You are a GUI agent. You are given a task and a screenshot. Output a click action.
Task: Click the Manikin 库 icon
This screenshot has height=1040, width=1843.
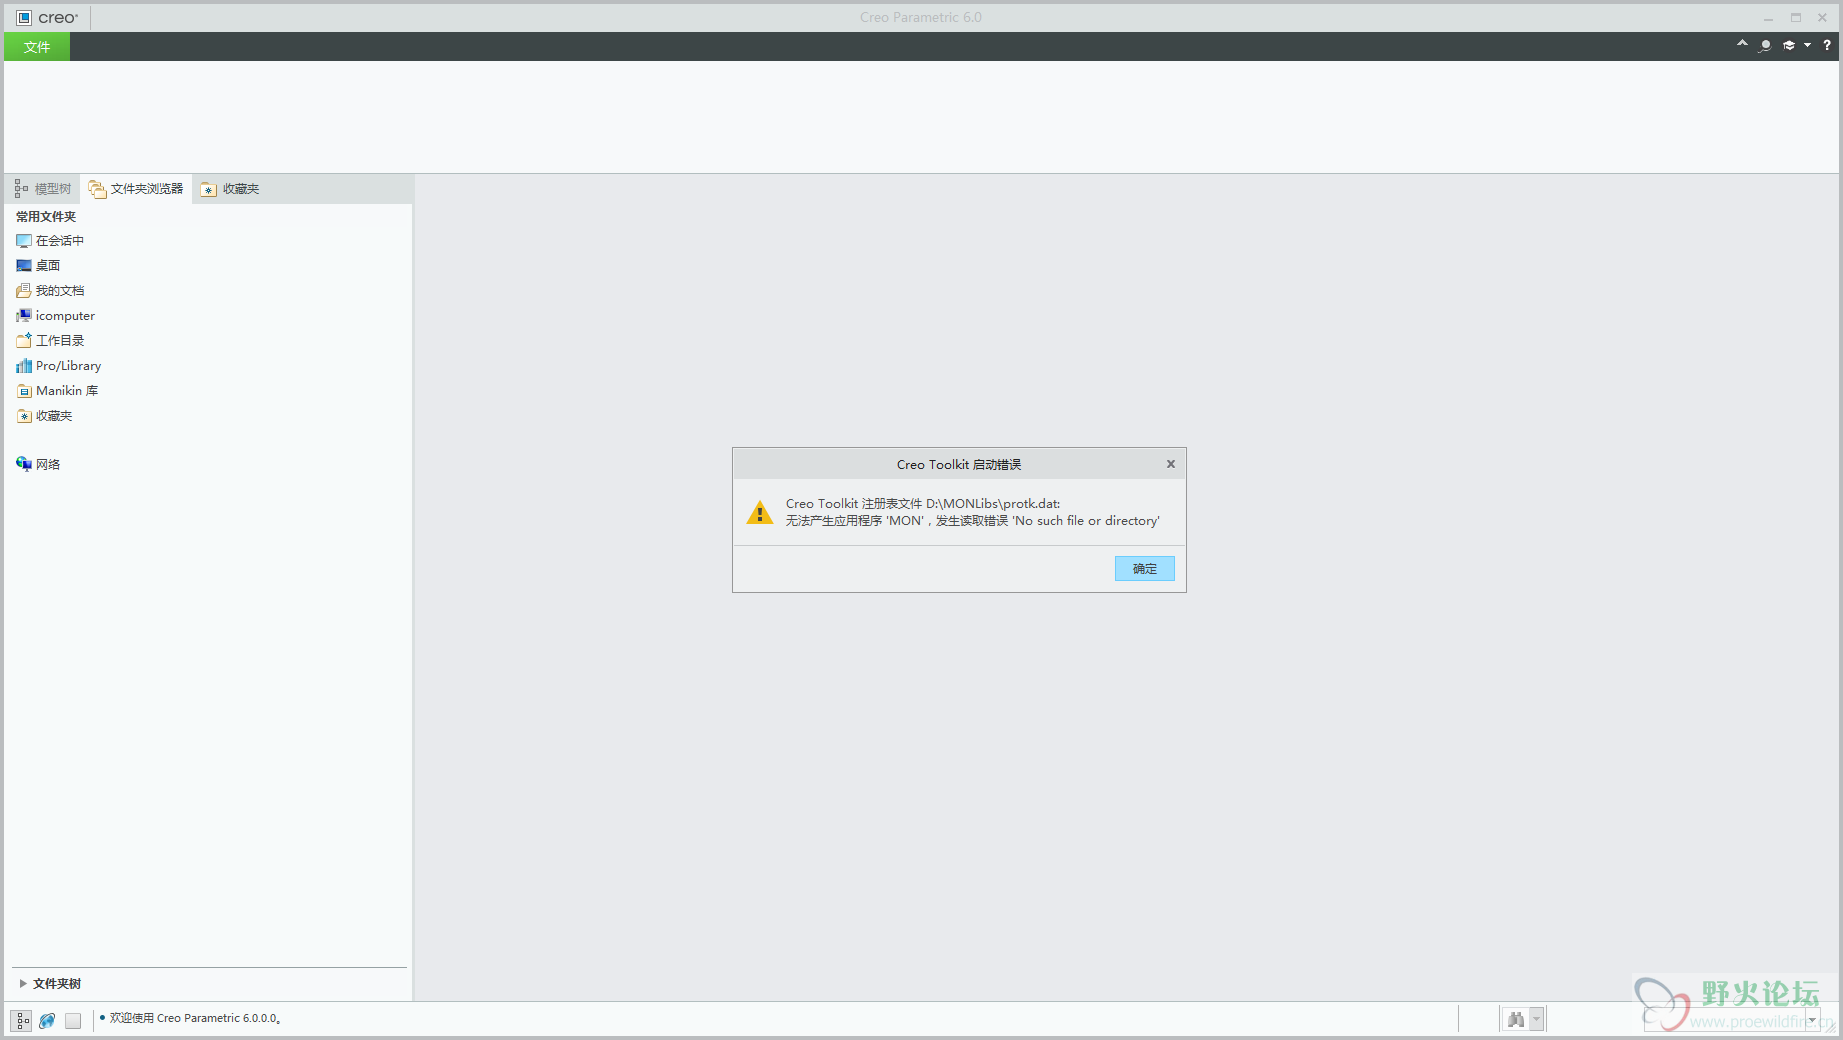click(x=24, y=391)
